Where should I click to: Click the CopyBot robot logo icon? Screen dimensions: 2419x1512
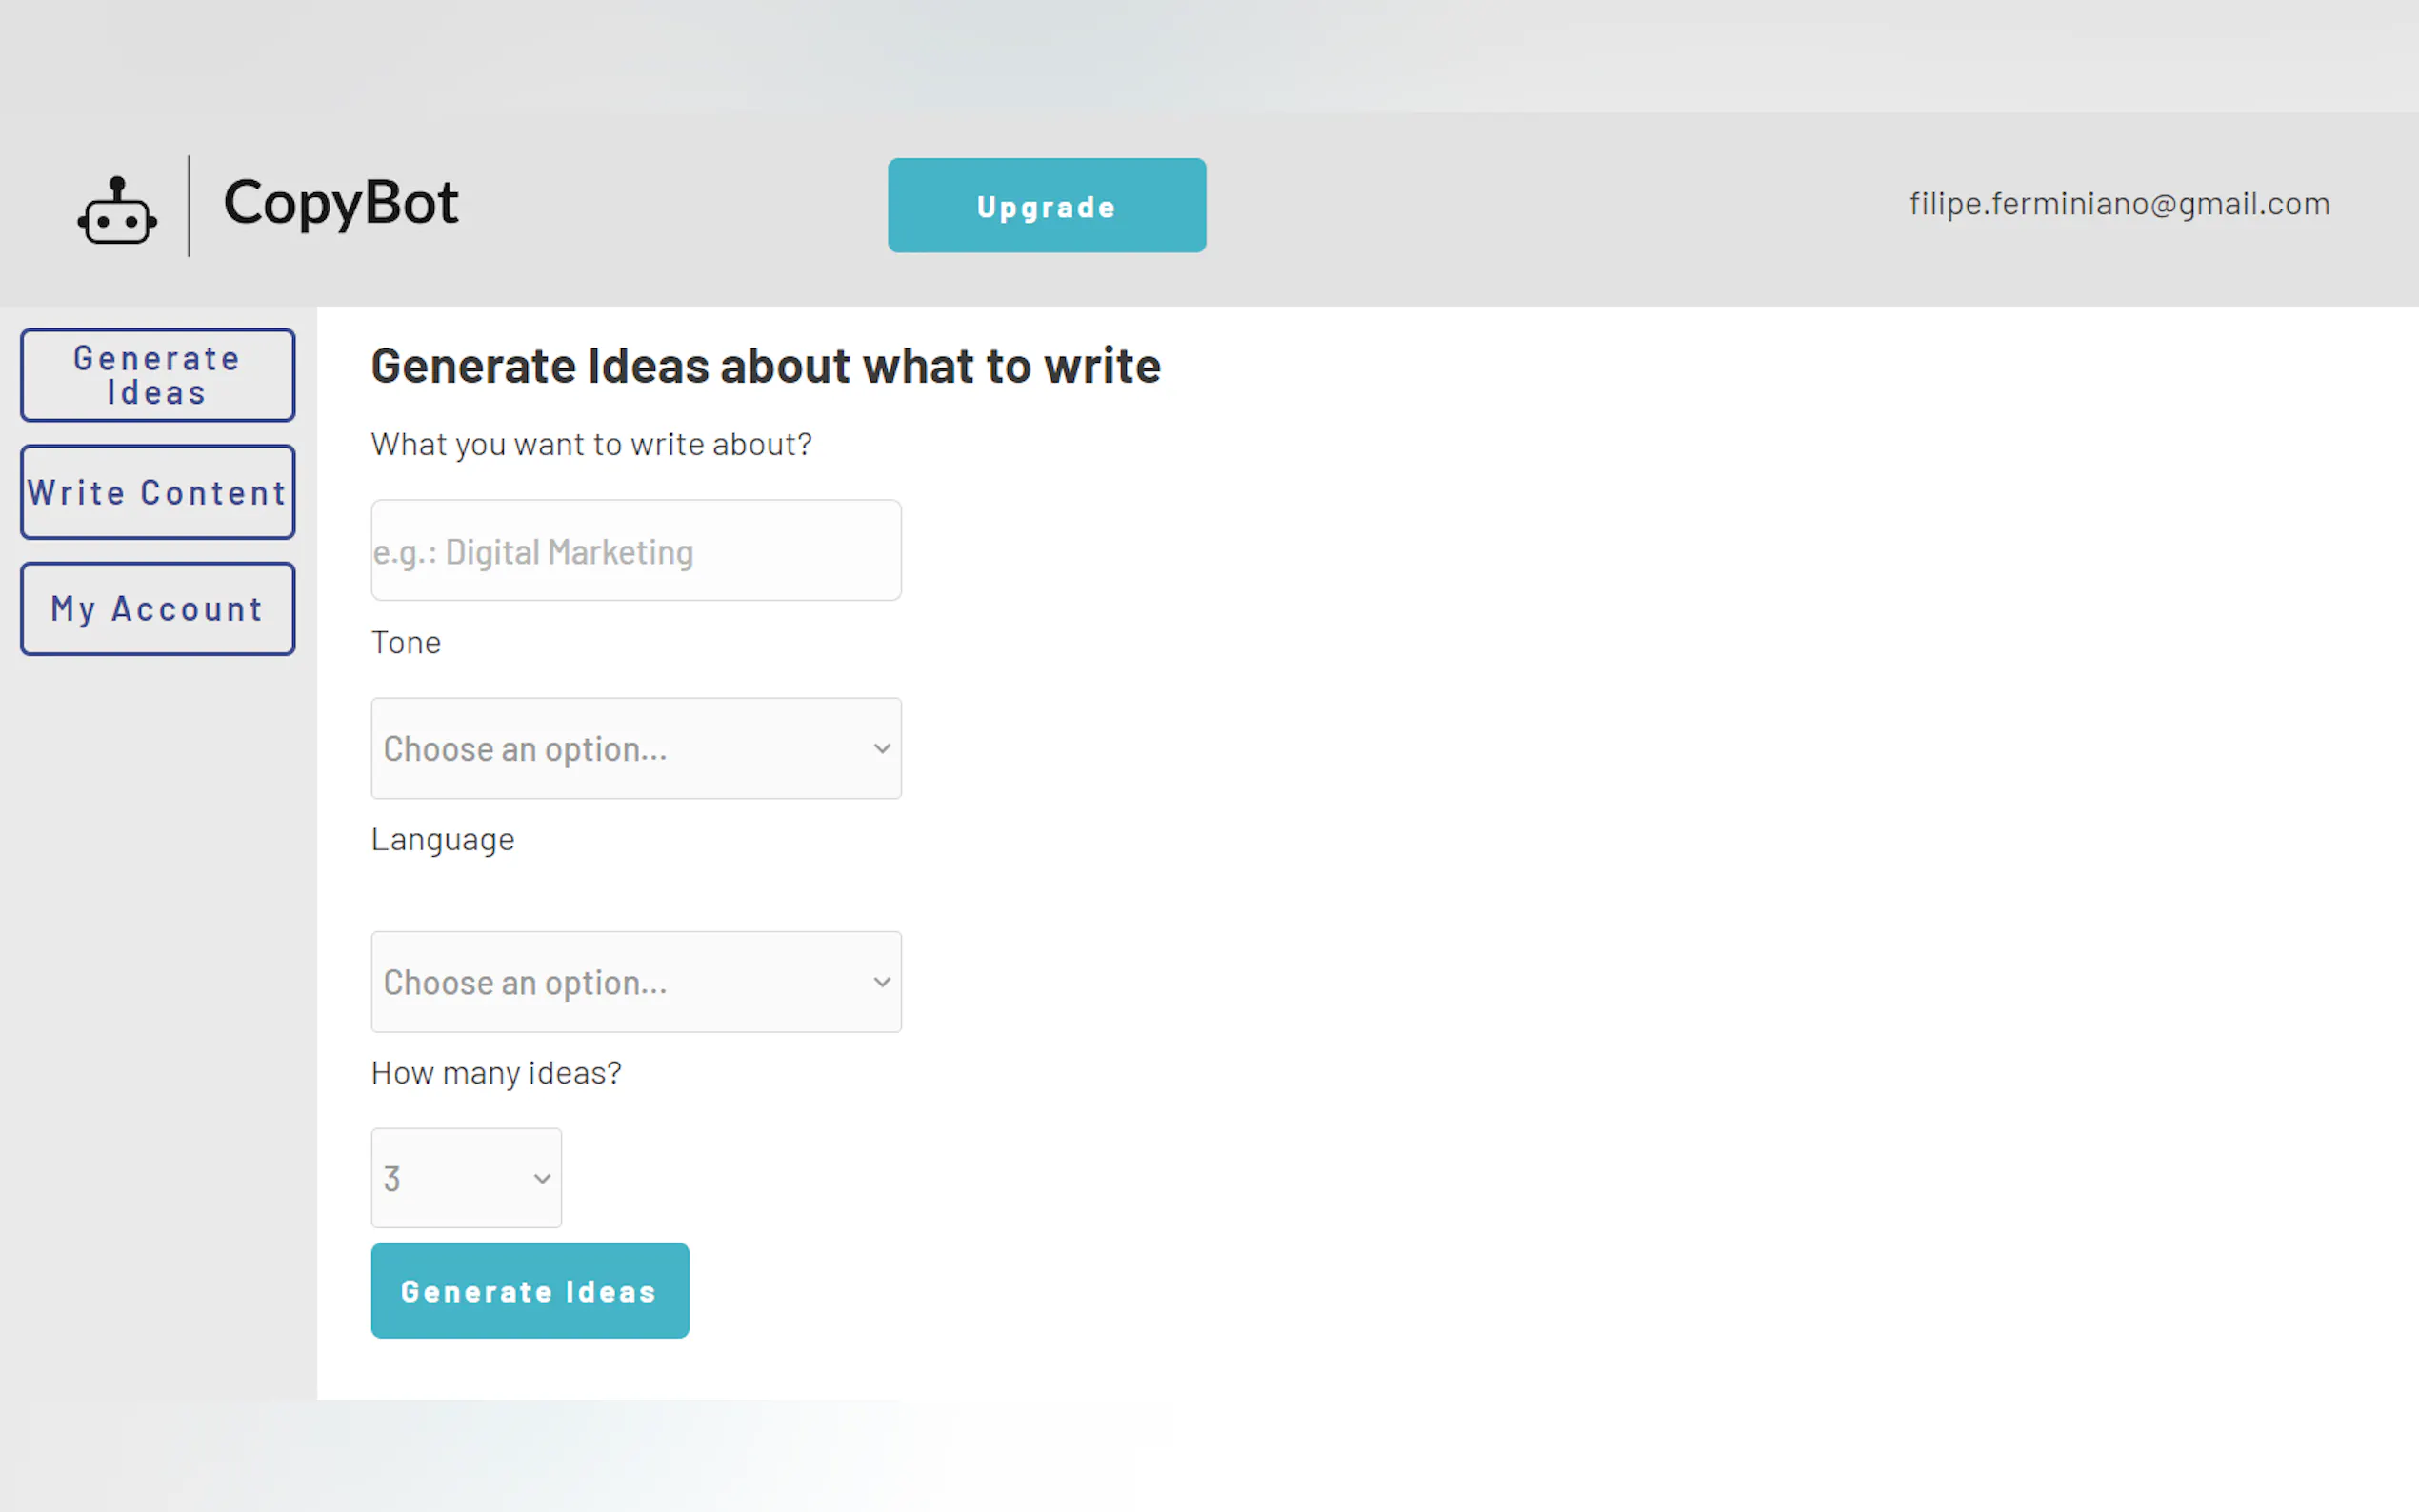pyautogui.click(x=117, y=210)
